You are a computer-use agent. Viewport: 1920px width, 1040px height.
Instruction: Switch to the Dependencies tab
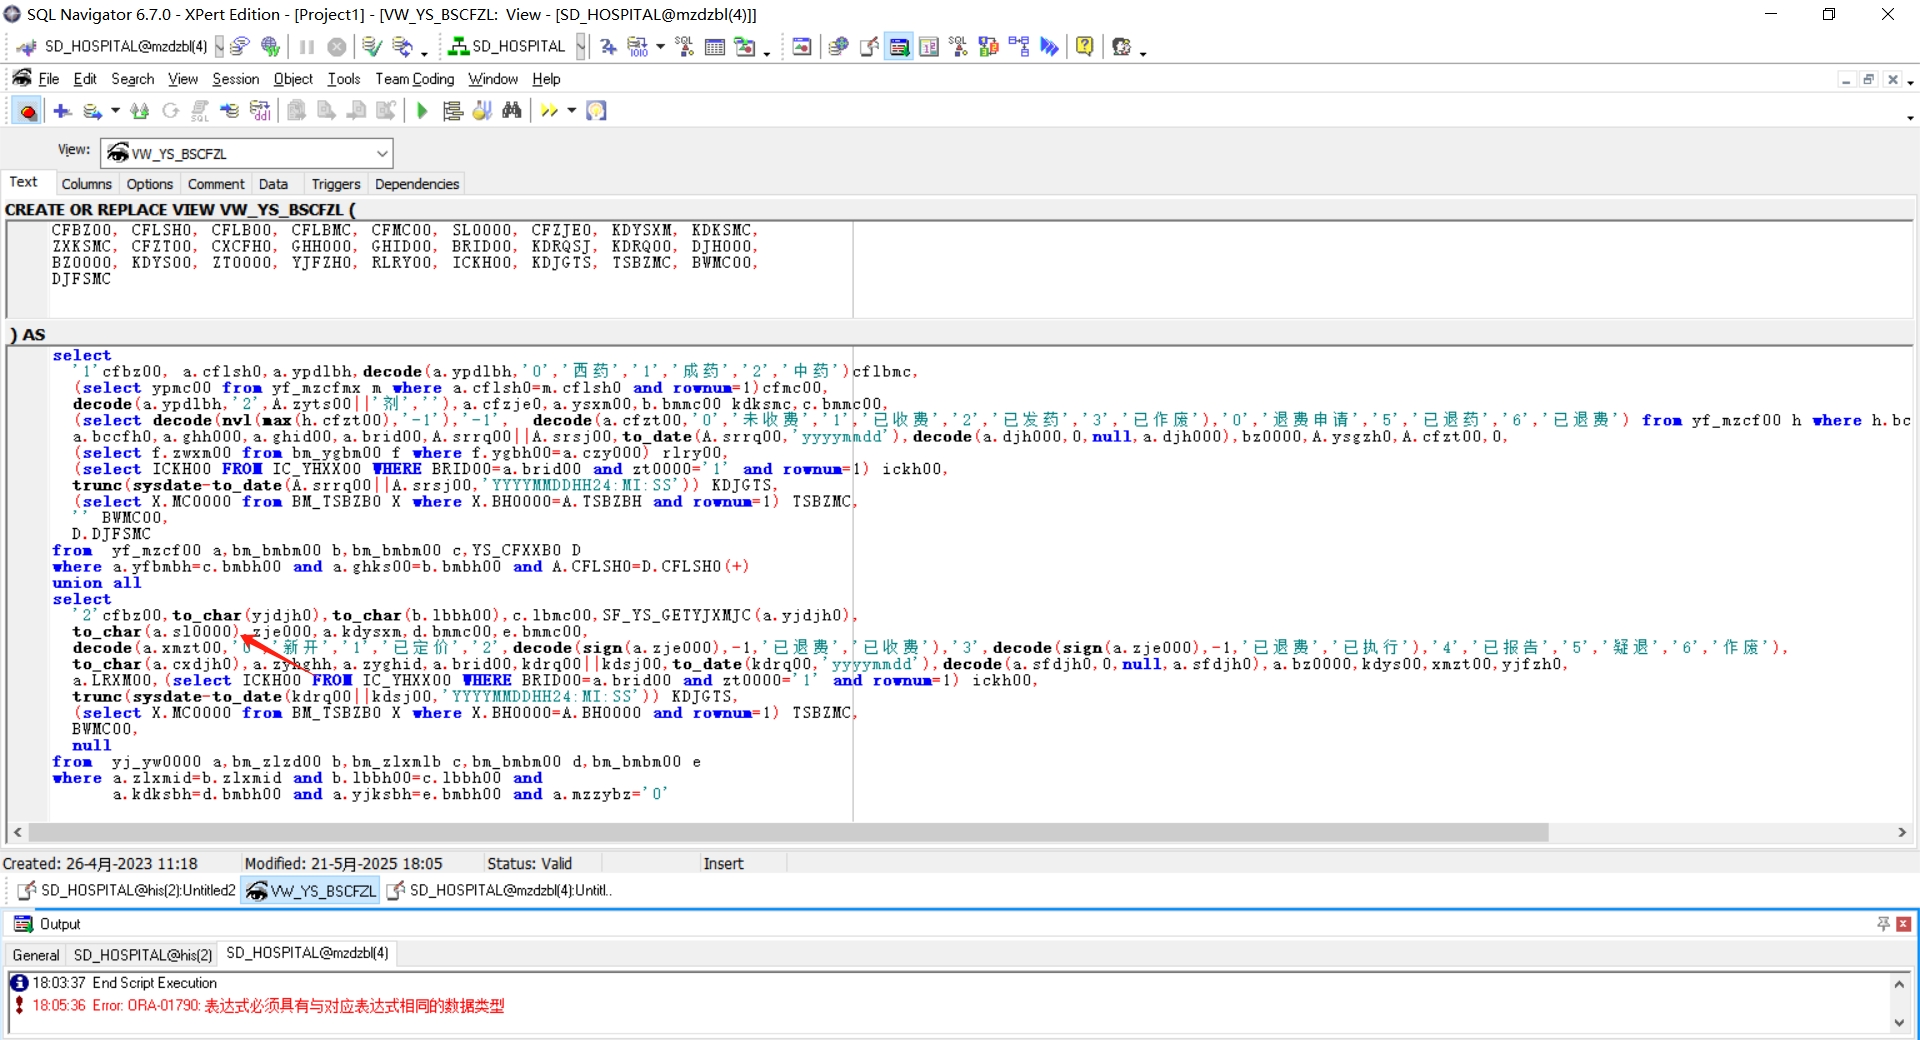click(417, 184)
